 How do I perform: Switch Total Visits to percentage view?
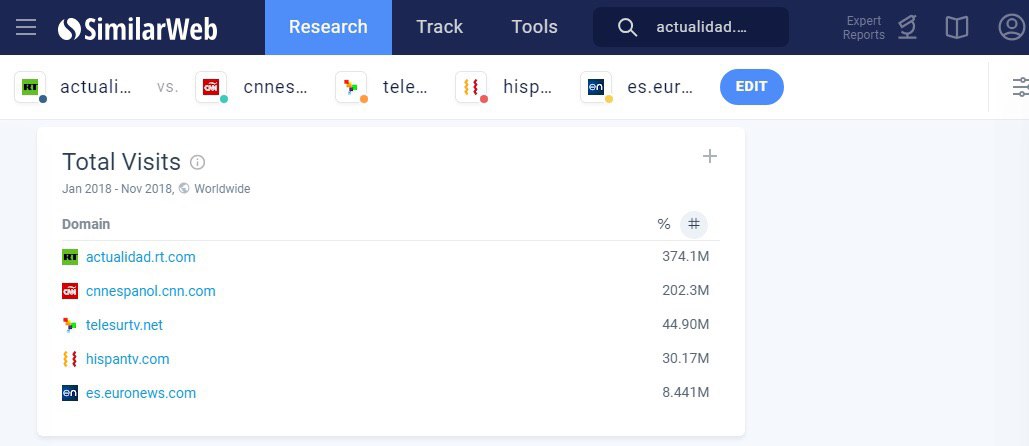tap(663, 224)
